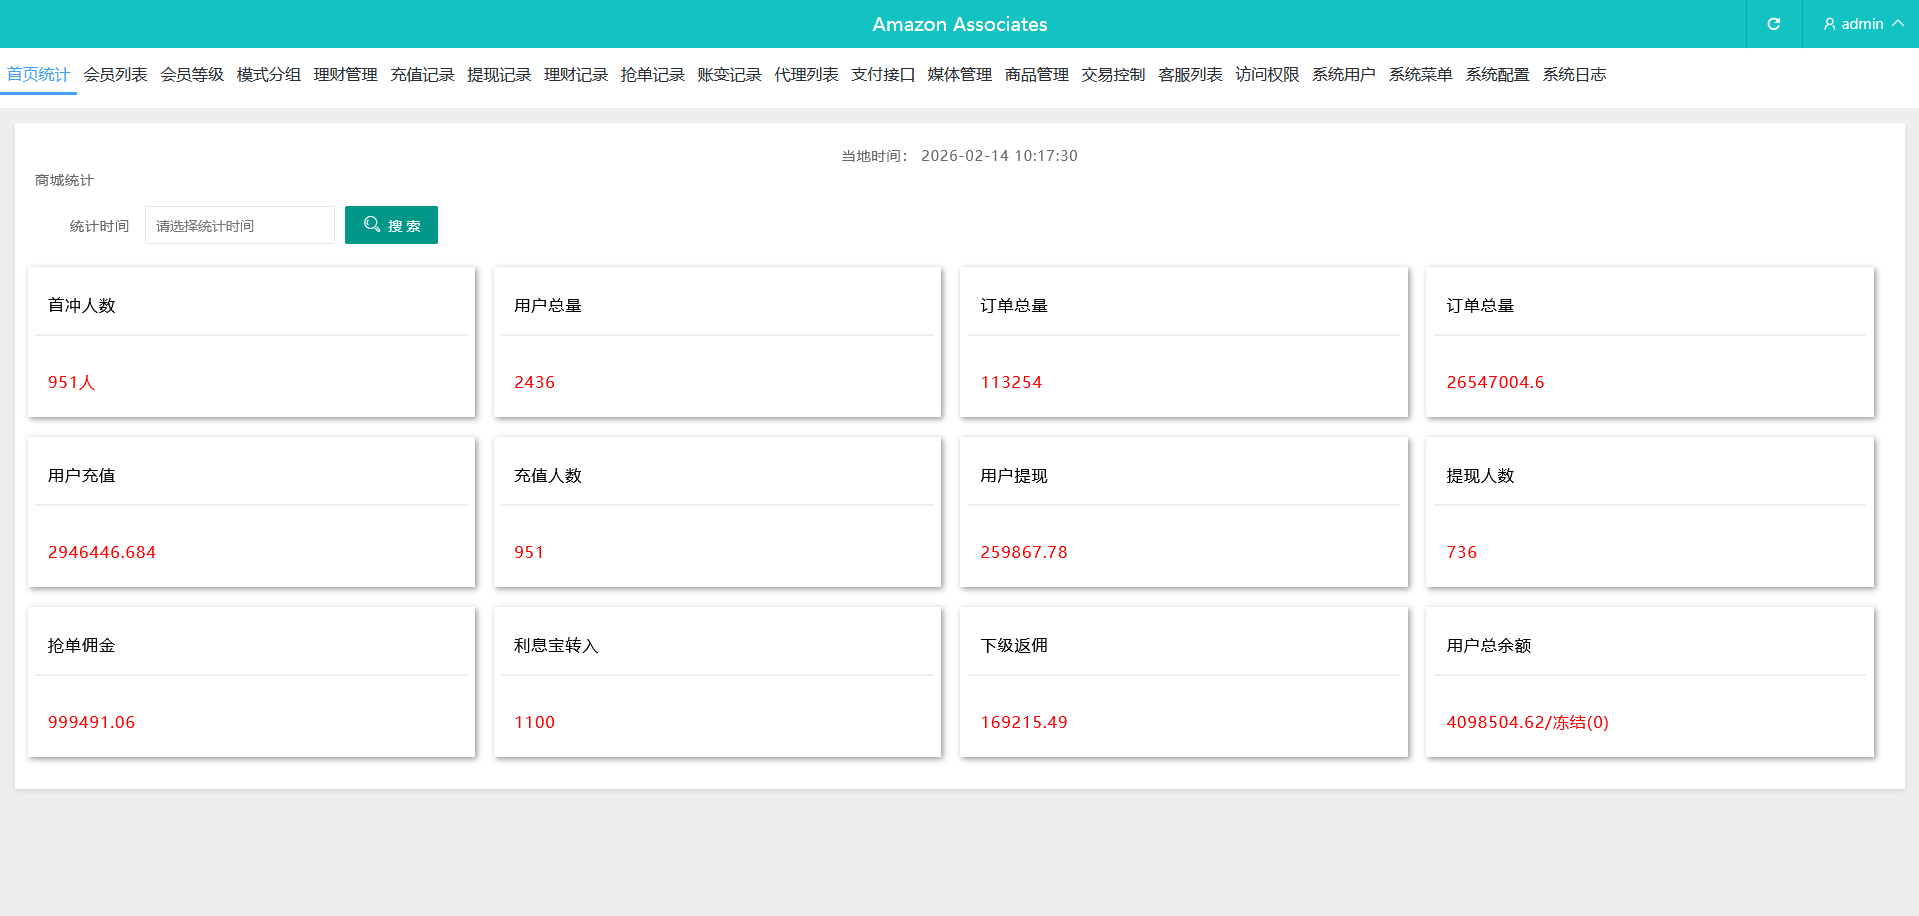
Task: Click the statistics time input field
Action: (240, 226)
